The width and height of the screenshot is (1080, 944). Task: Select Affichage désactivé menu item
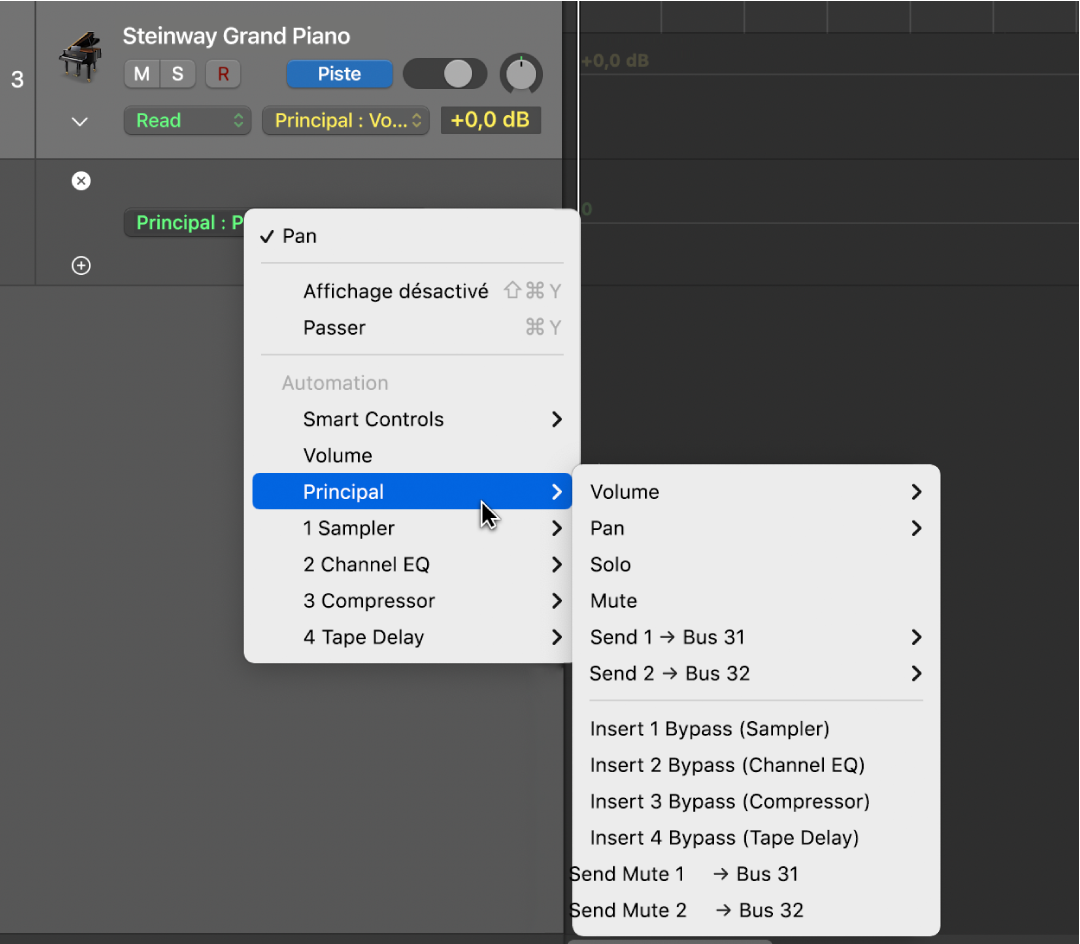pos(395,291)
